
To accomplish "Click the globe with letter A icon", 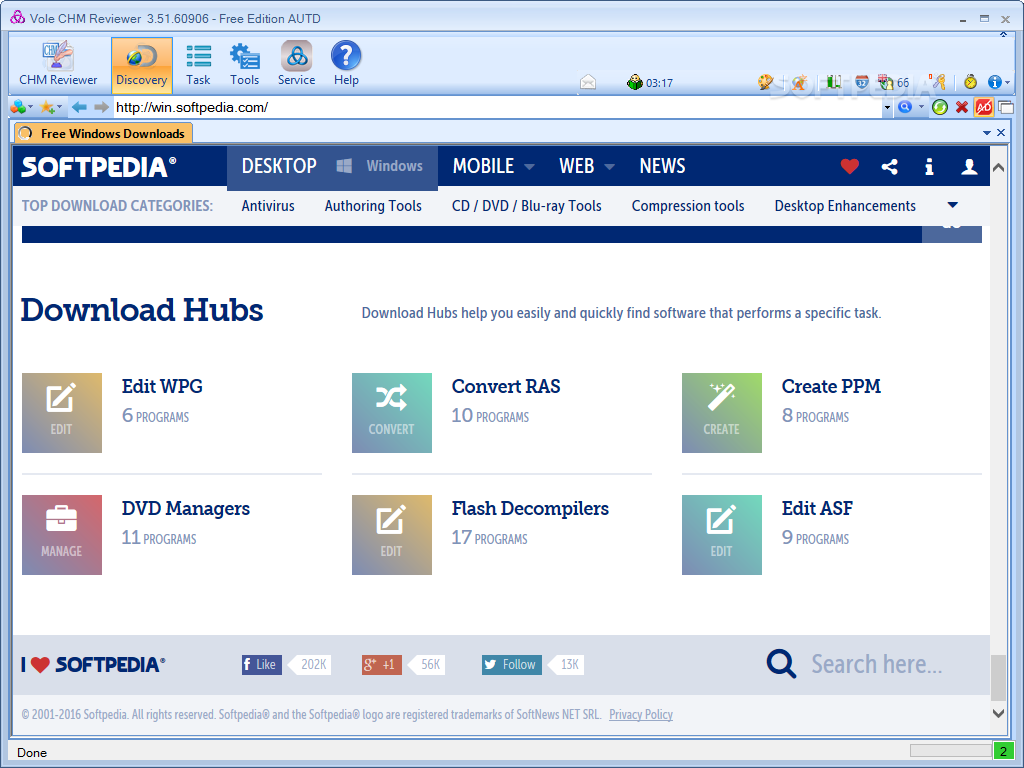I will click(x=799, y=82).
